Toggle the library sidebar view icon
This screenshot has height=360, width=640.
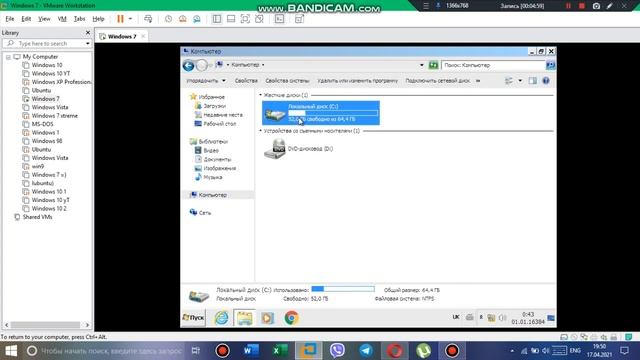click(217, 19)
